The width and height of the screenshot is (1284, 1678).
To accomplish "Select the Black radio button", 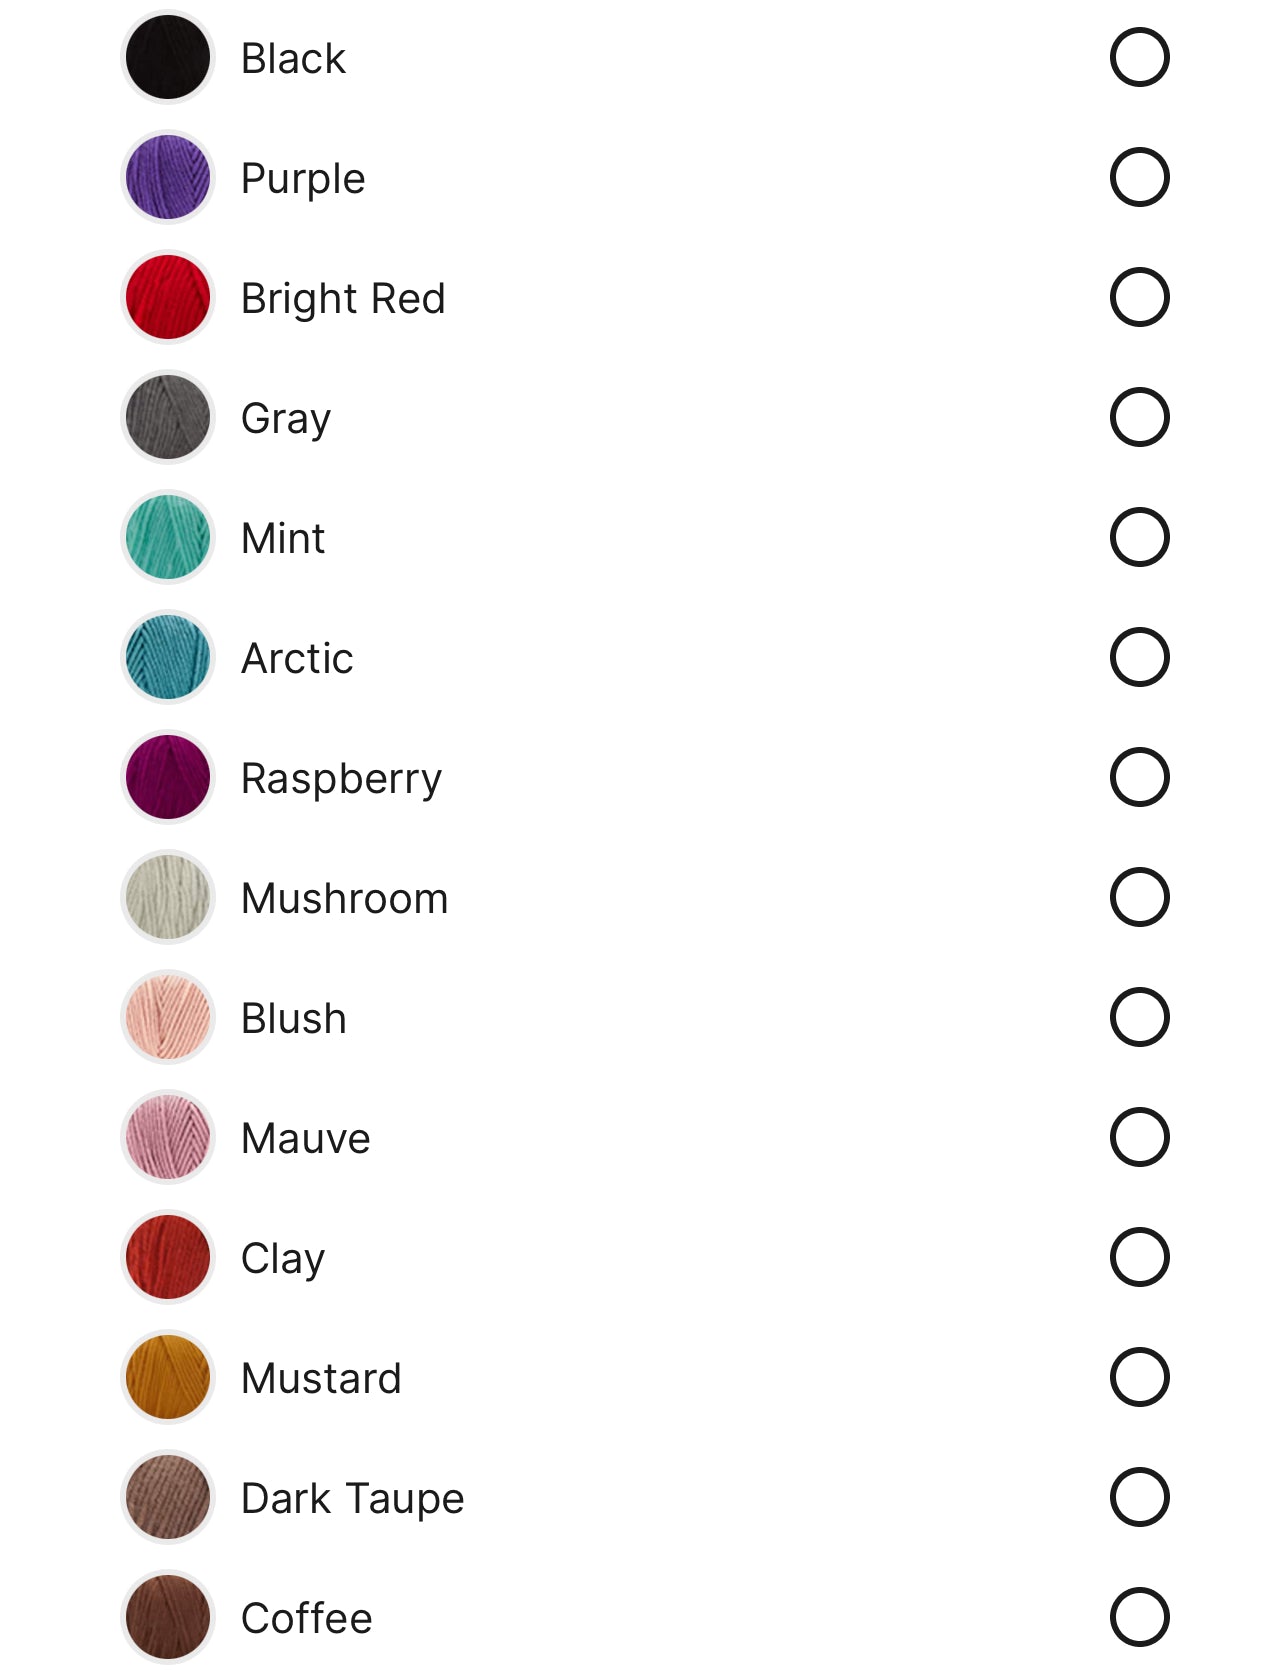I will [x=1139, y=57].
